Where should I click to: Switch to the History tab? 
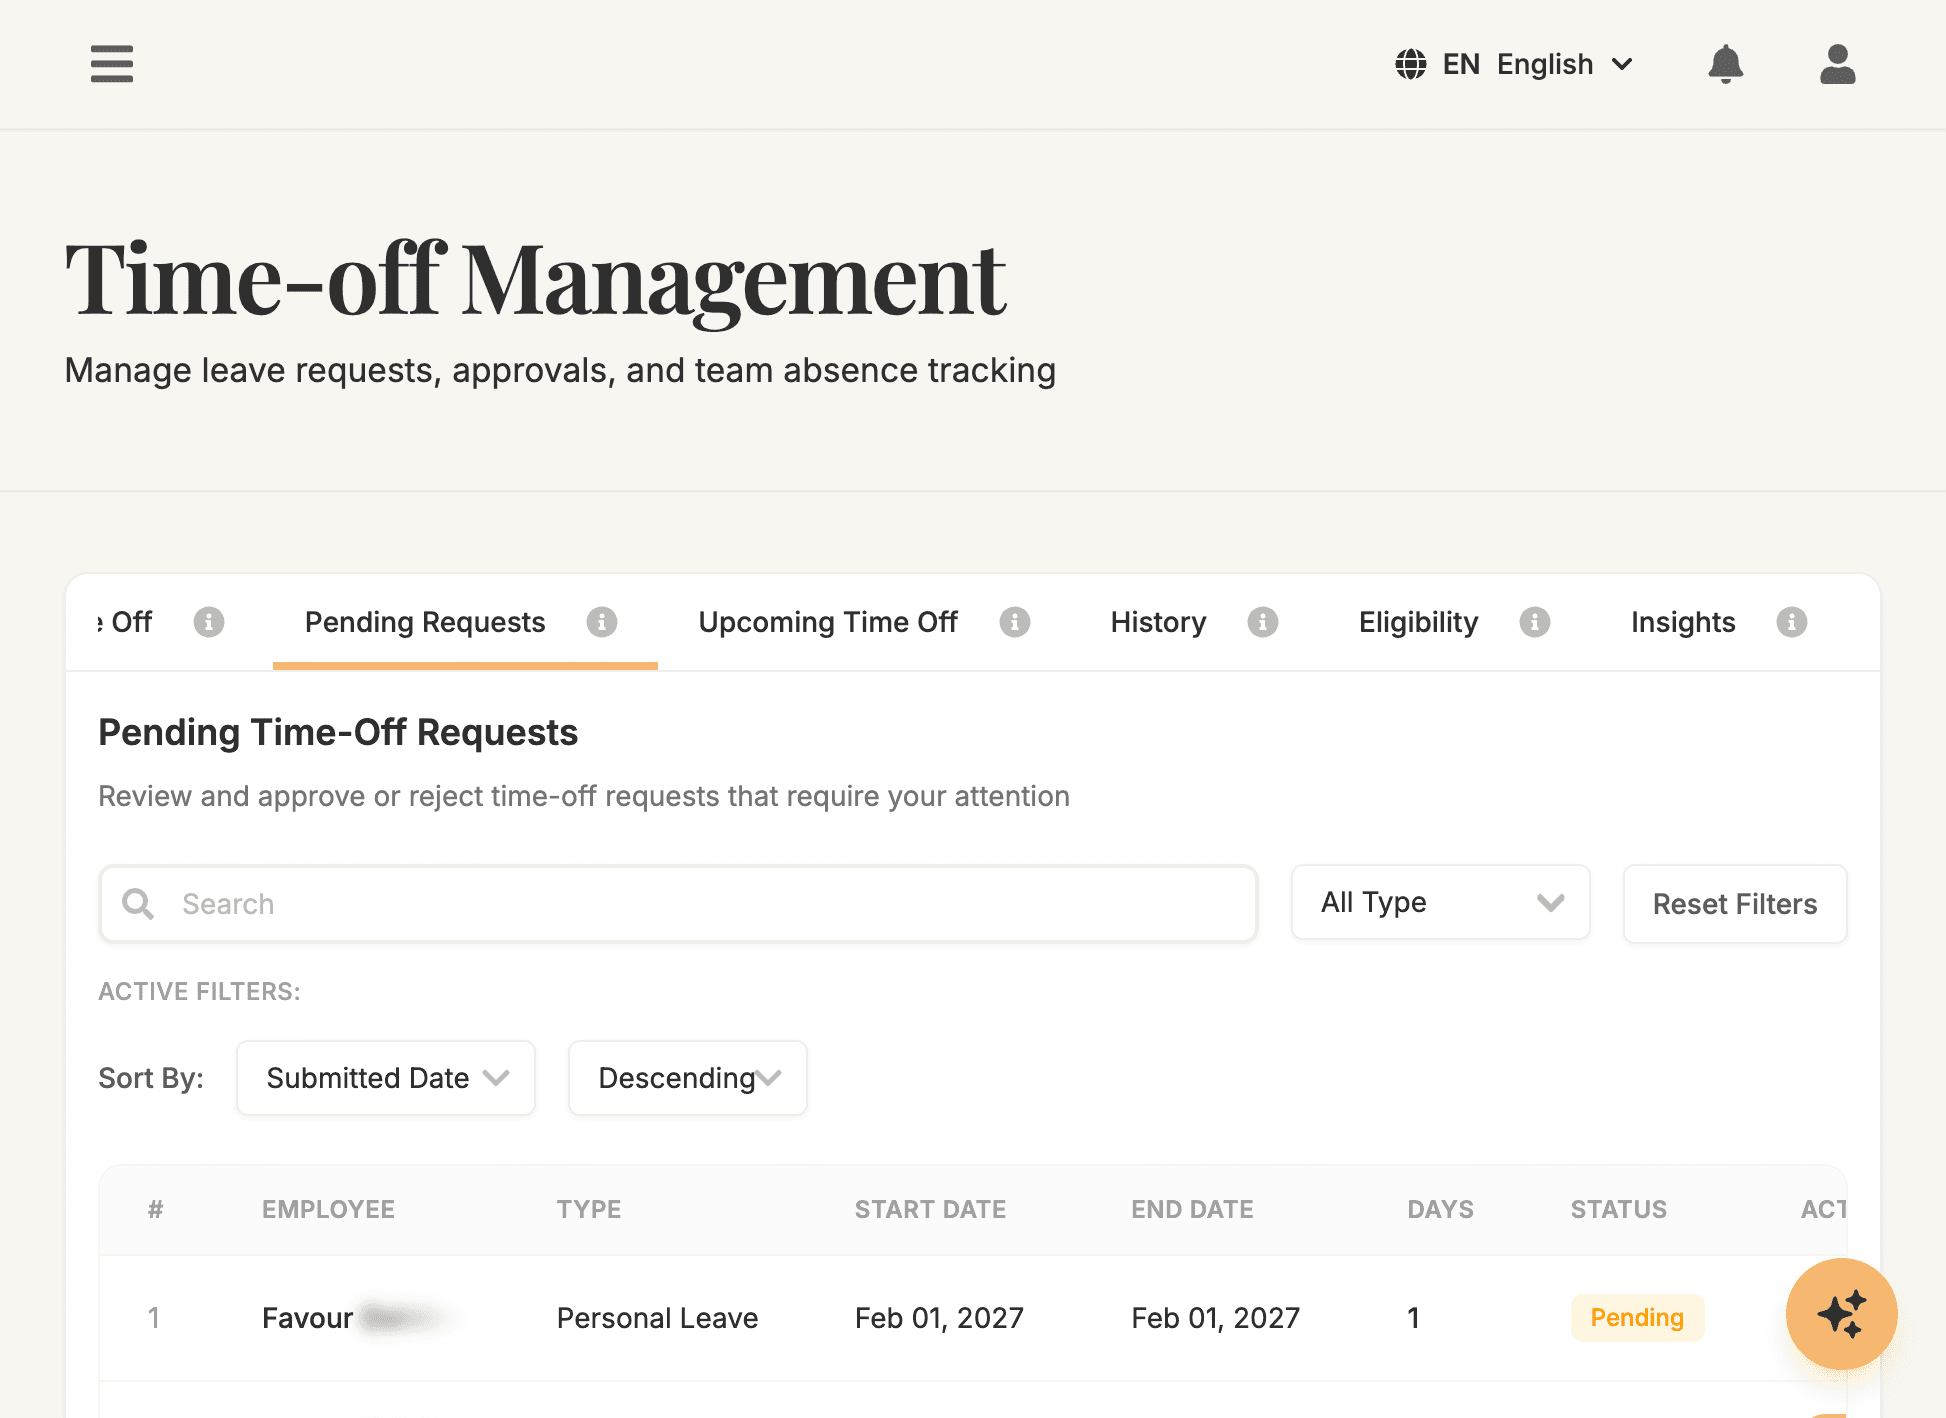pos(1157,621)
